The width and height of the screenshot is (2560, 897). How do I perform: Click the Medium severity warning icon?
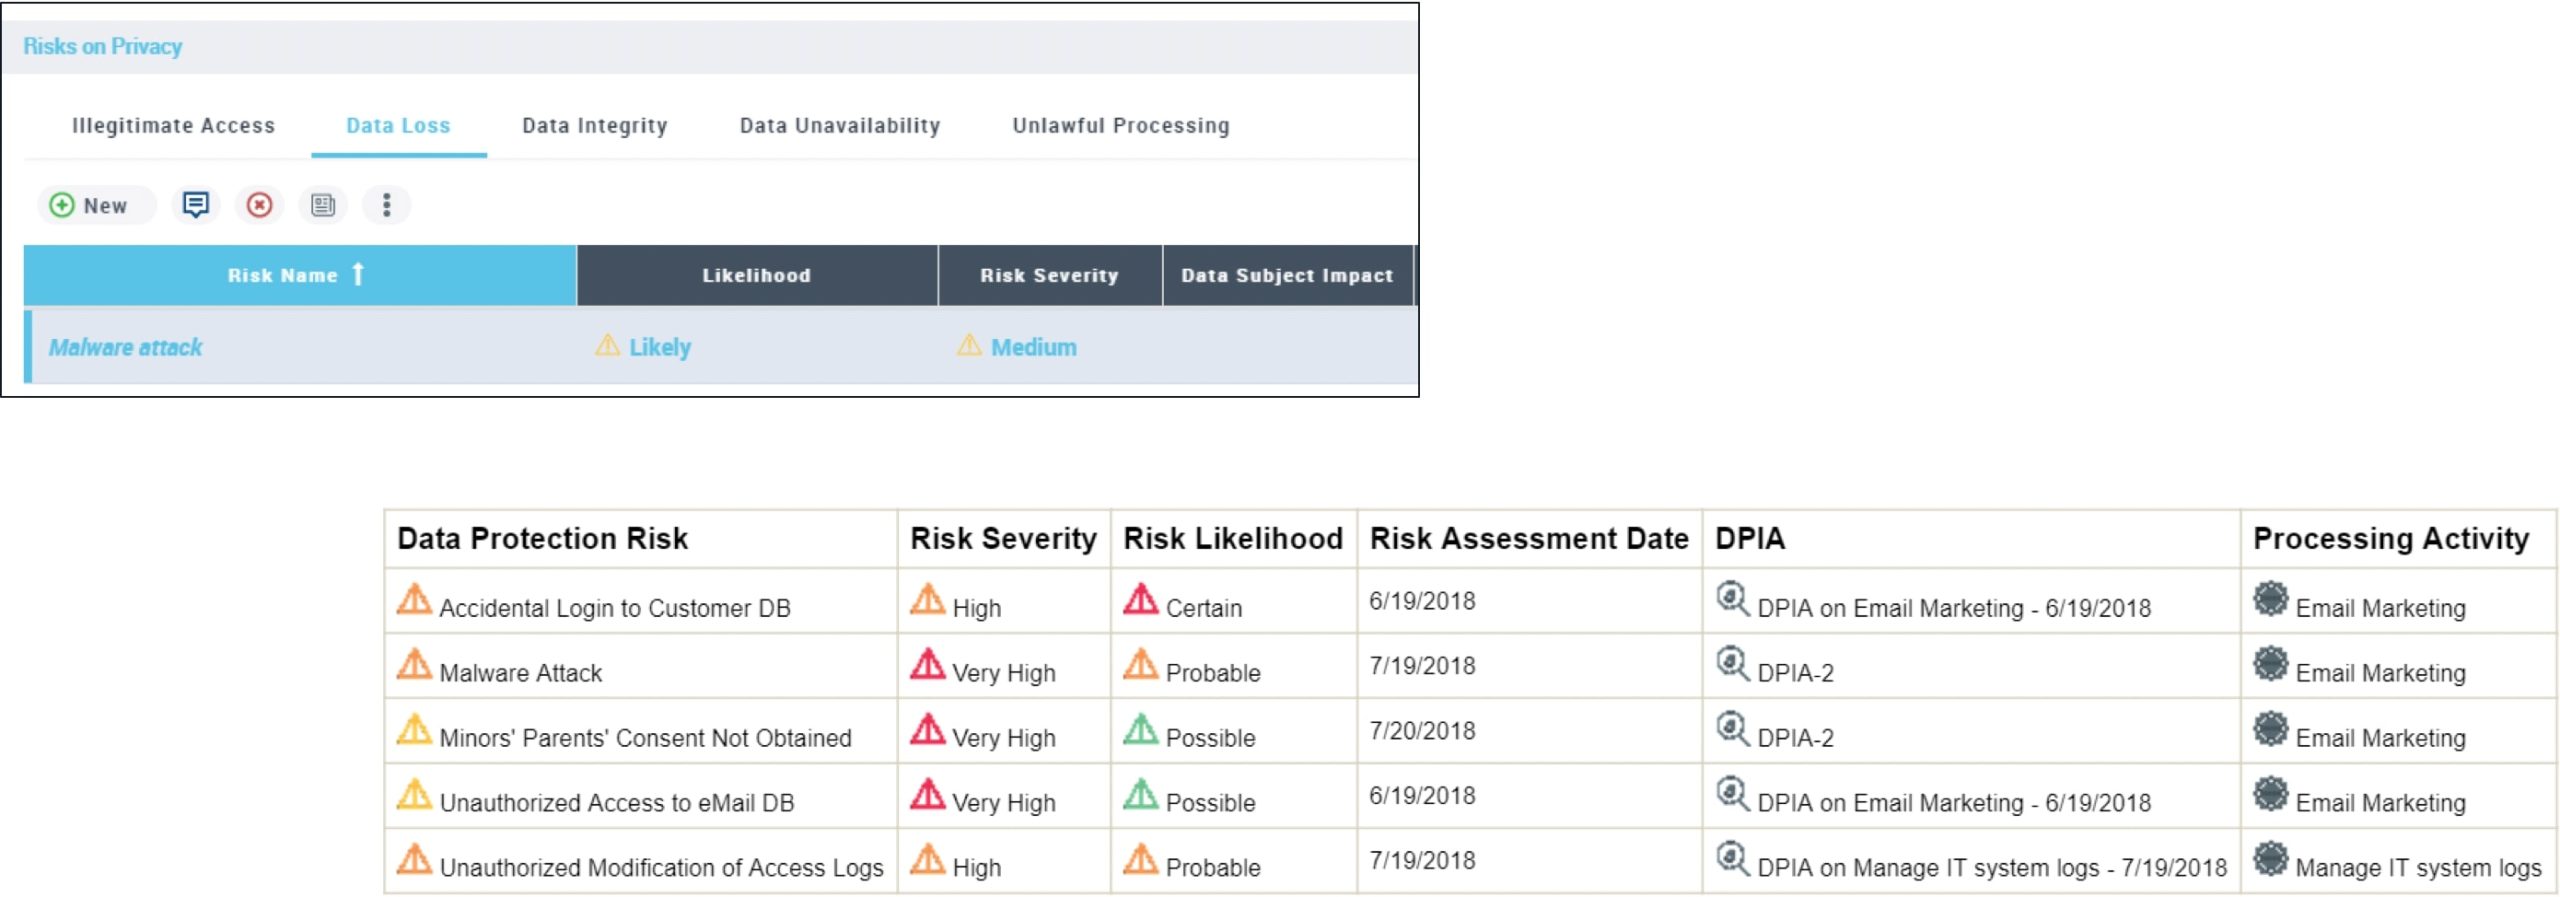pos(968,346)
